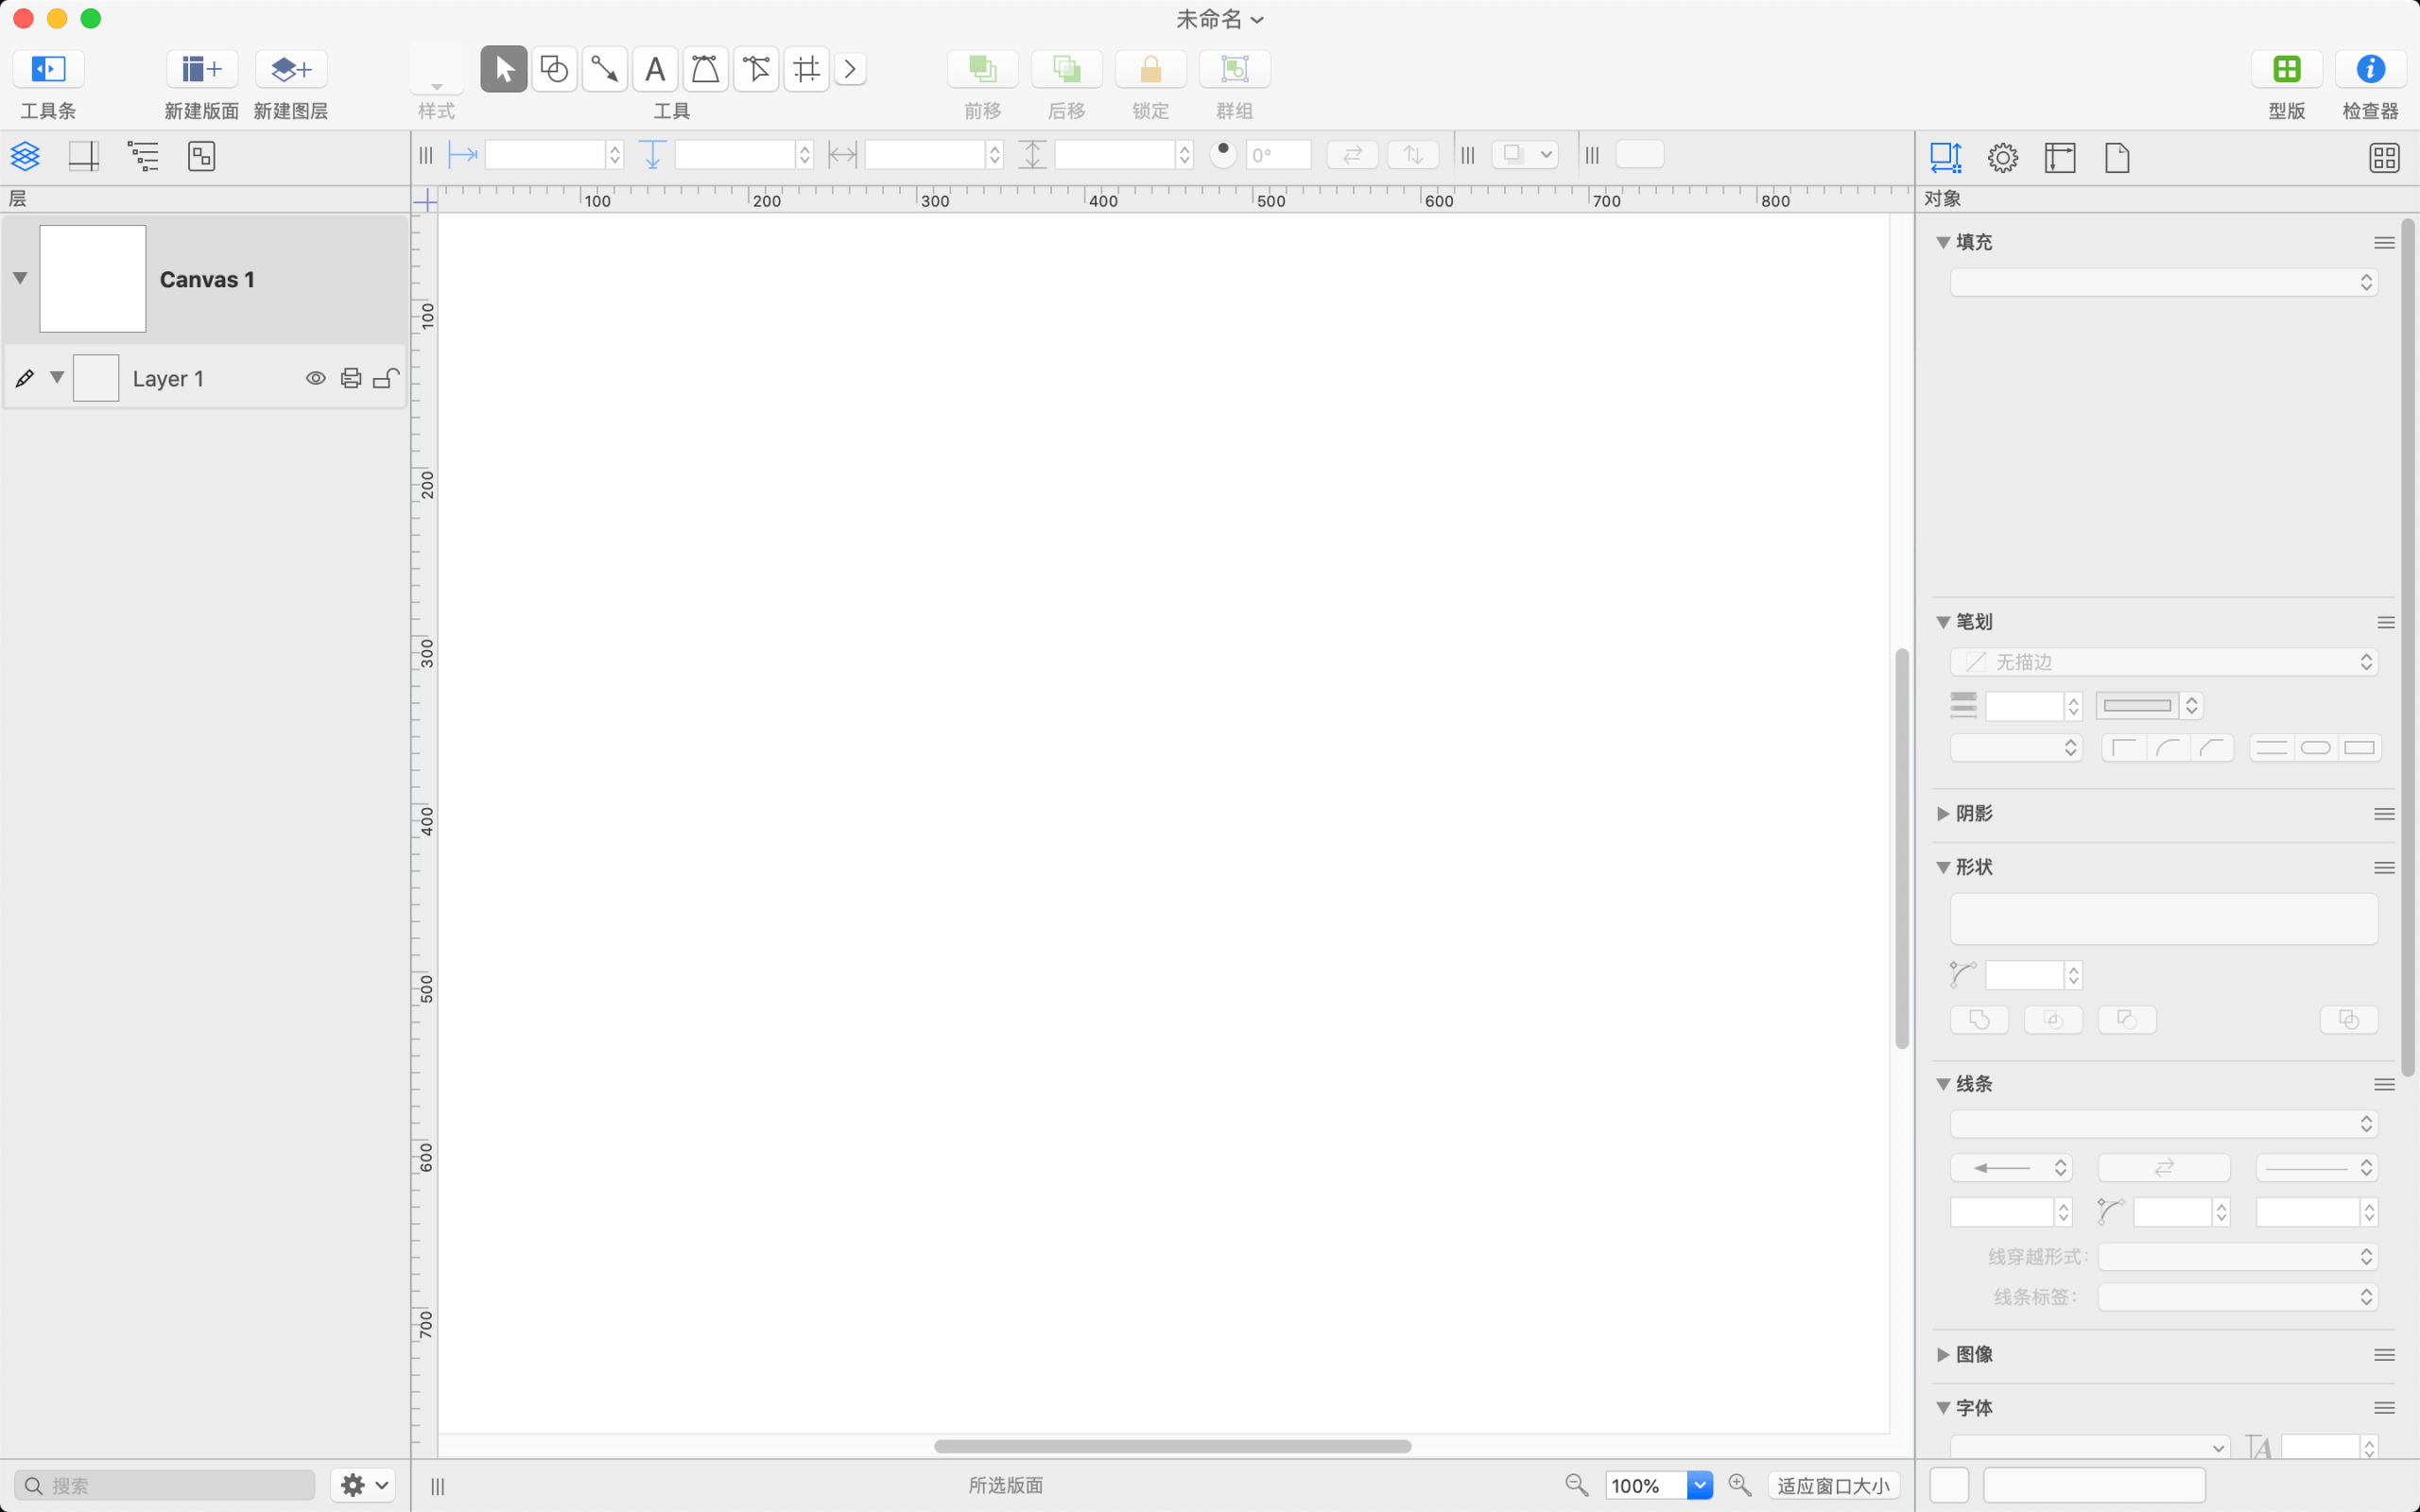The width and height of the screenshot is (2420, 1512).
Task: Select the Shape tool
Action: tap(554, 69)
